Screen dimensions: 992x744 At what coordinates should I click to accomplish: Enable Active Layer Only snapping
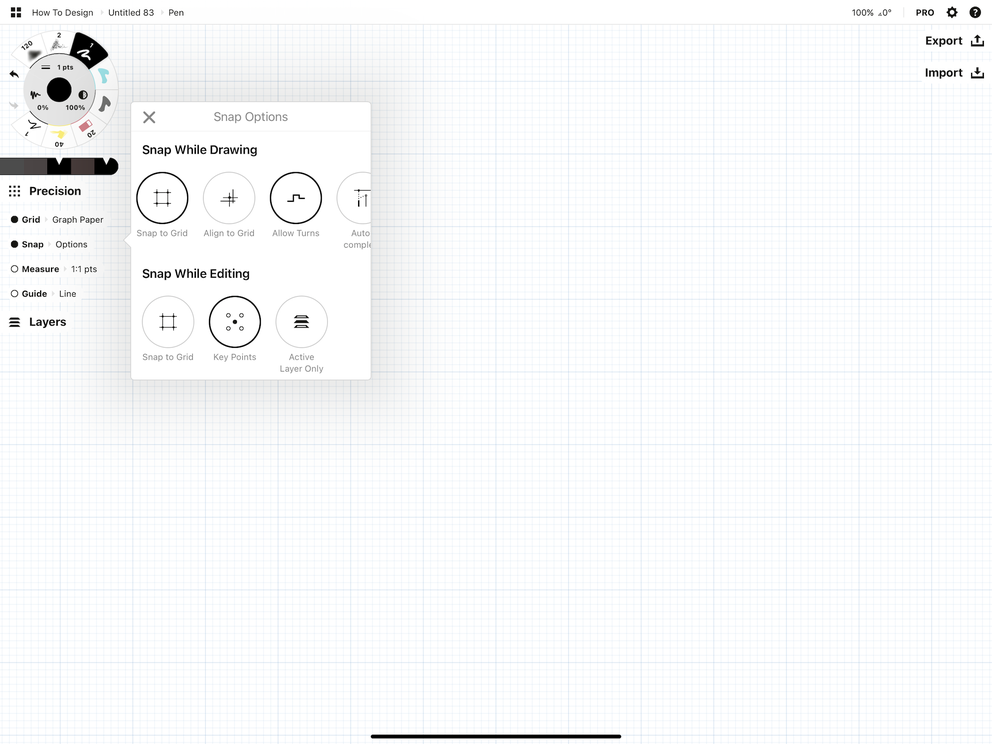(301, 322)
